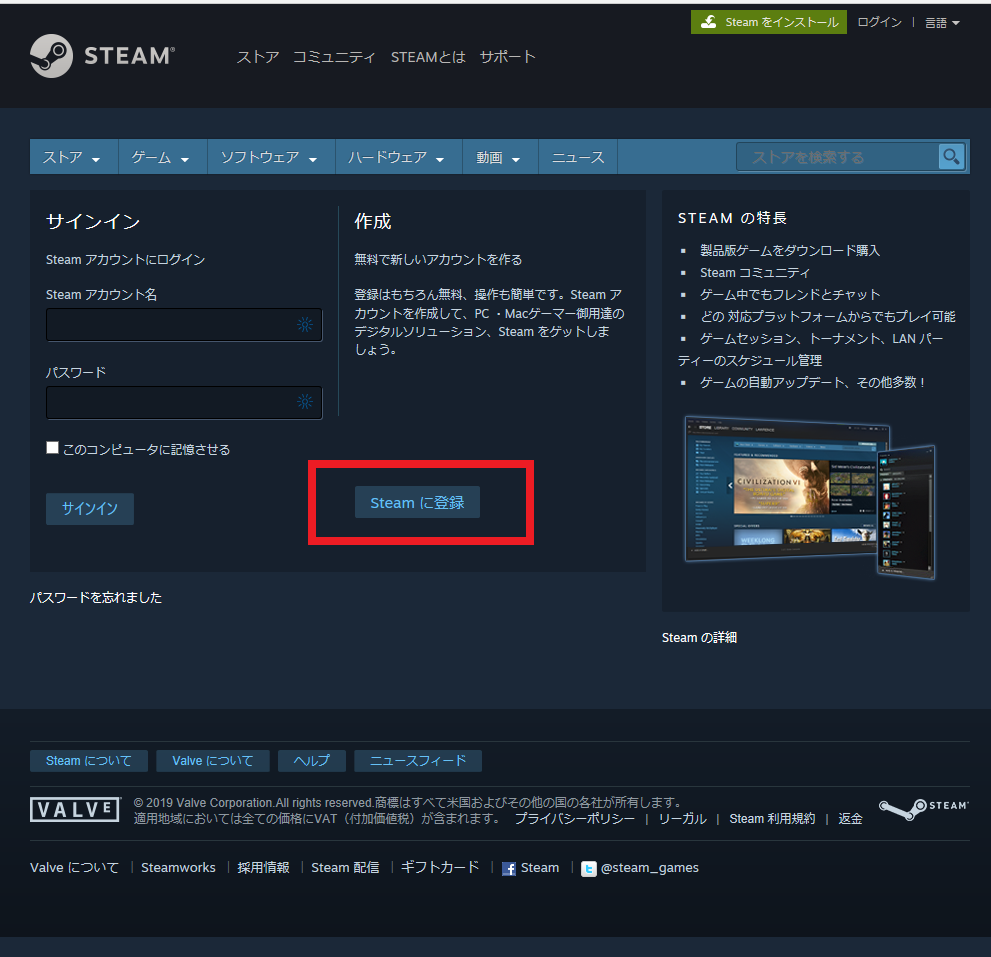
Task: Open the 採用情報 link
Action: pyautogui.click(x=264, y=867)
